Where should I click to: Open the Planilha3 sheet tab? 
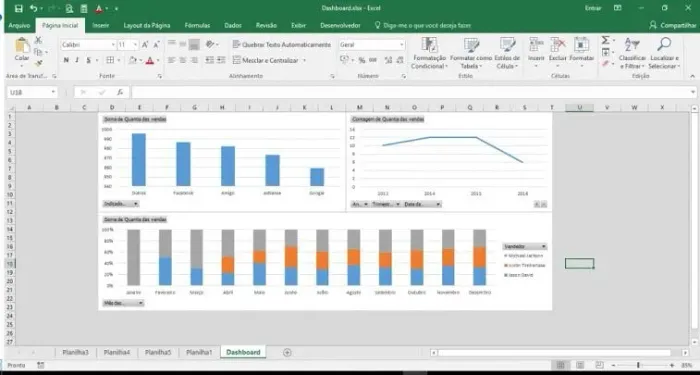click(75, 352)
